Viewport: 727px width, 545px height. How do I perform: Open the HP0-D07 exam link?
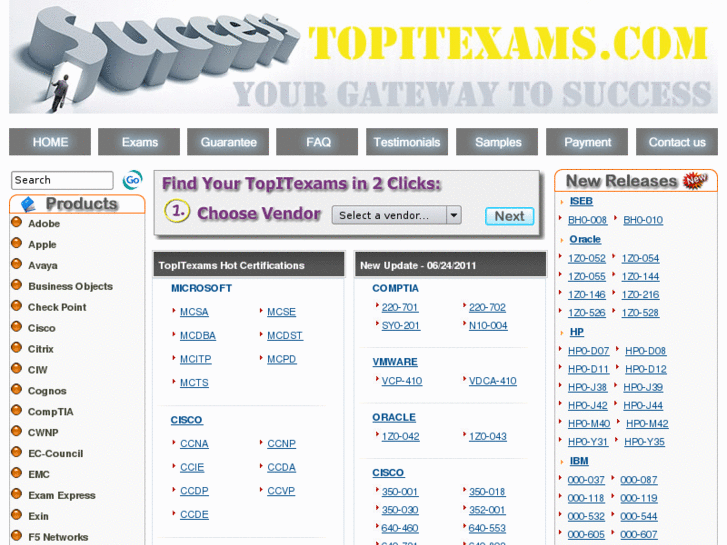click(588, 351)
